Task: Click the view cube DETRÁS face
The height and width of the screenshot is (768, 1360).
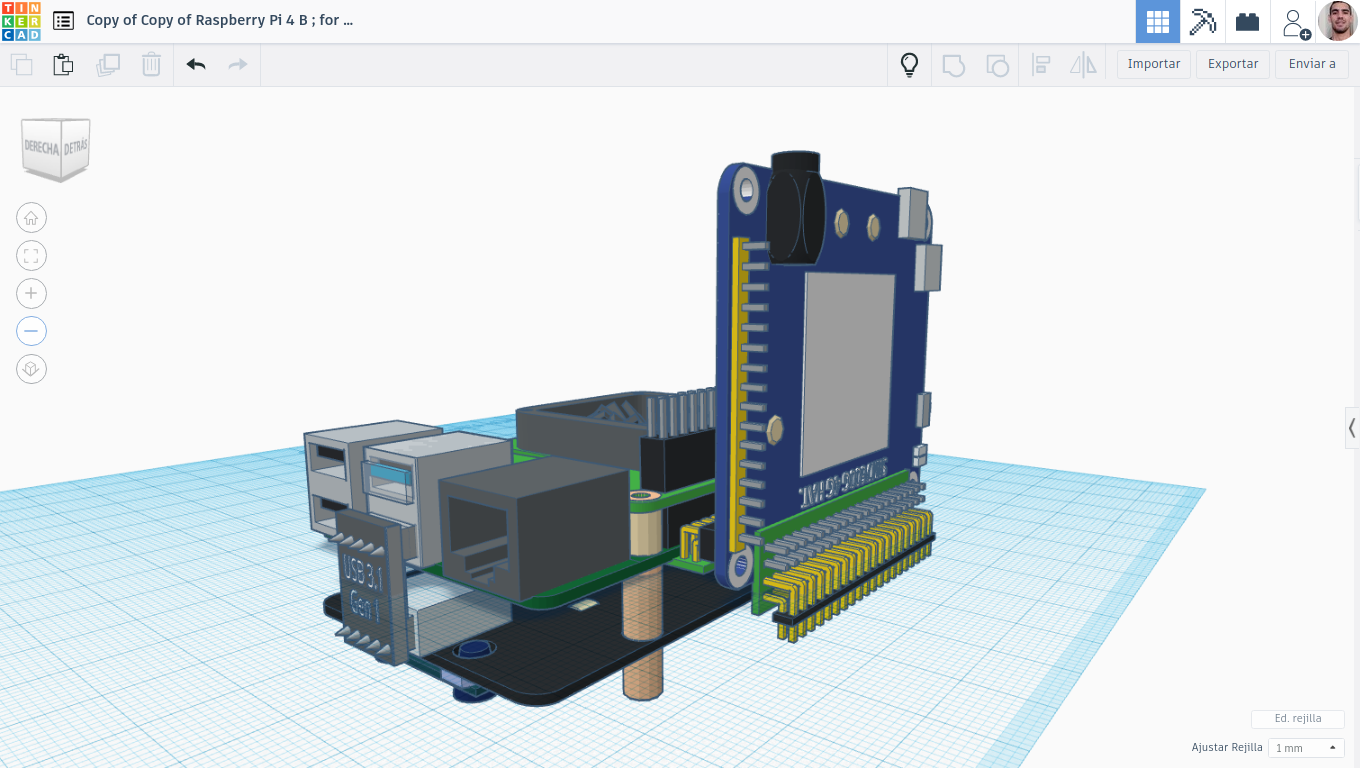Action: 76,147
